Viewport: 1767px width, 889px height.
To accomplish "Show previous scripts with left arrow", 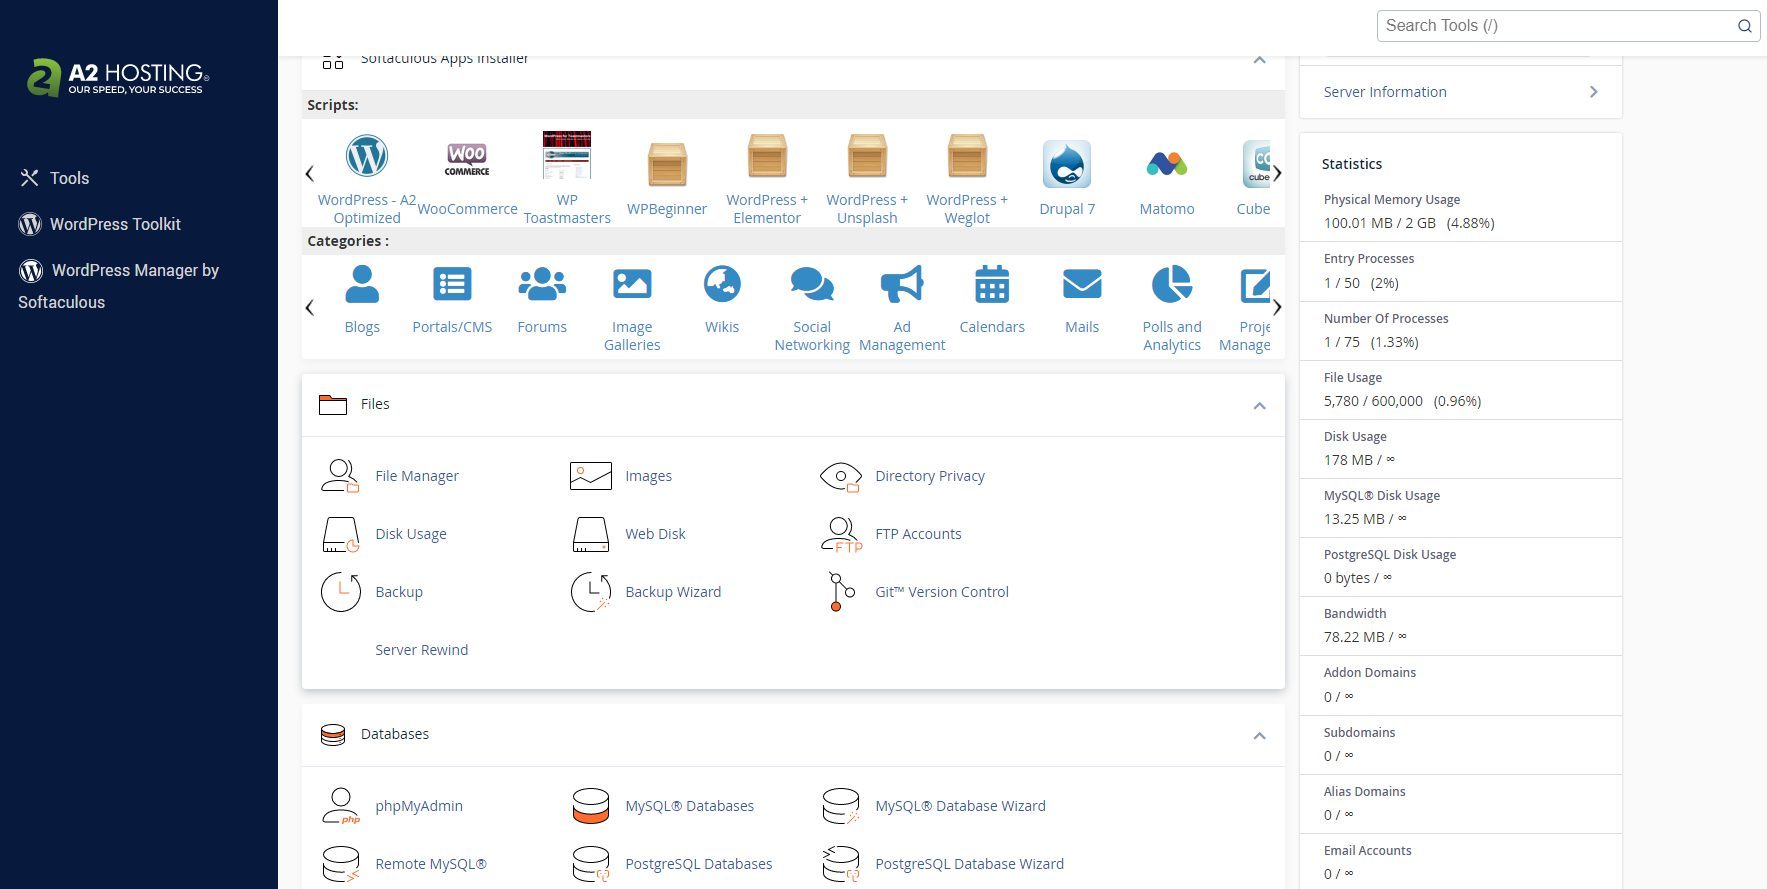I will (309, 174).
